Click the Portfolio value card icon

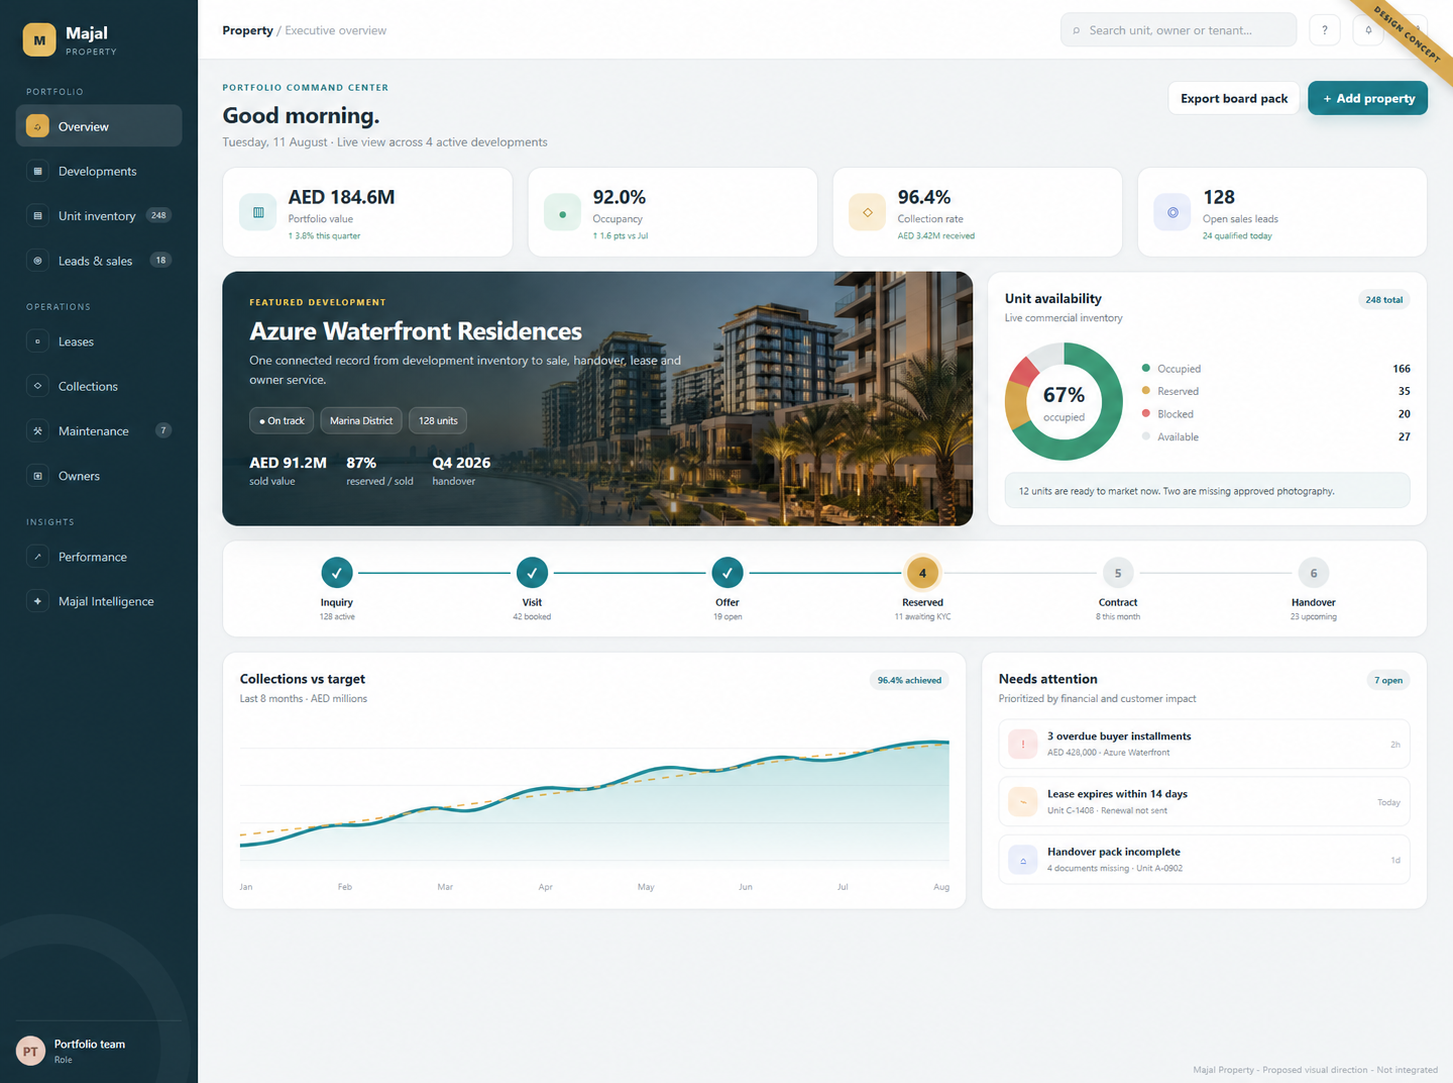click(258, 212)
